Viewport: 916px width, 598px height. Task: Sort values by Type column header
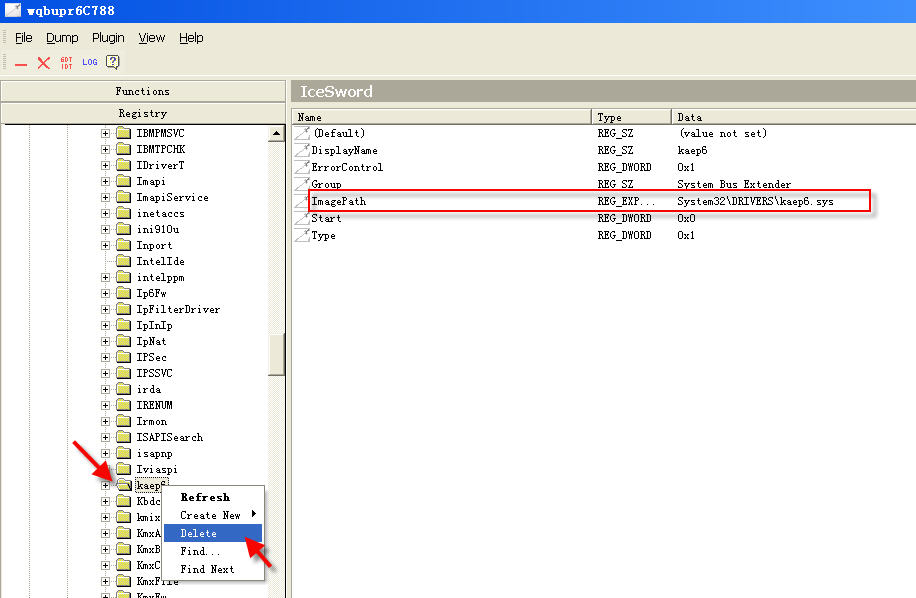[632, 117]
